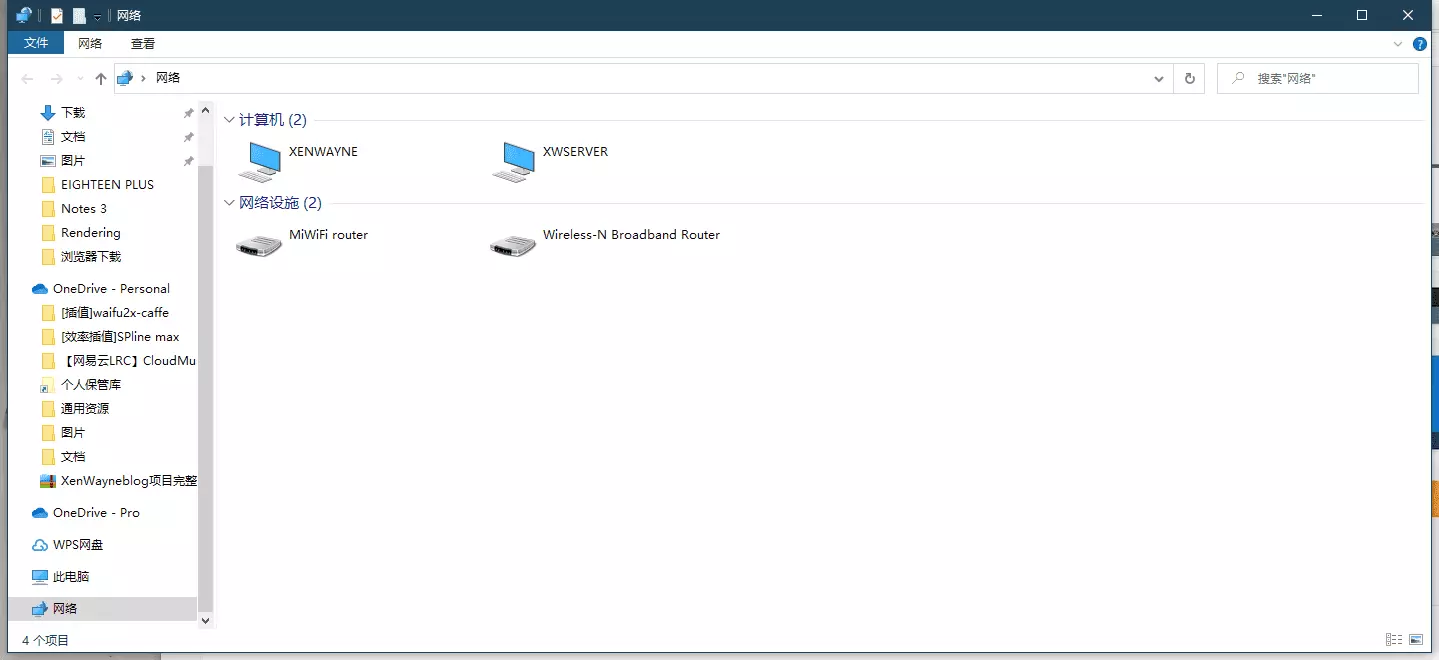The height and width of the screenshot is (660, 1439).
Task: Collapse the 网络设施 (2) group
Action: 229,203
